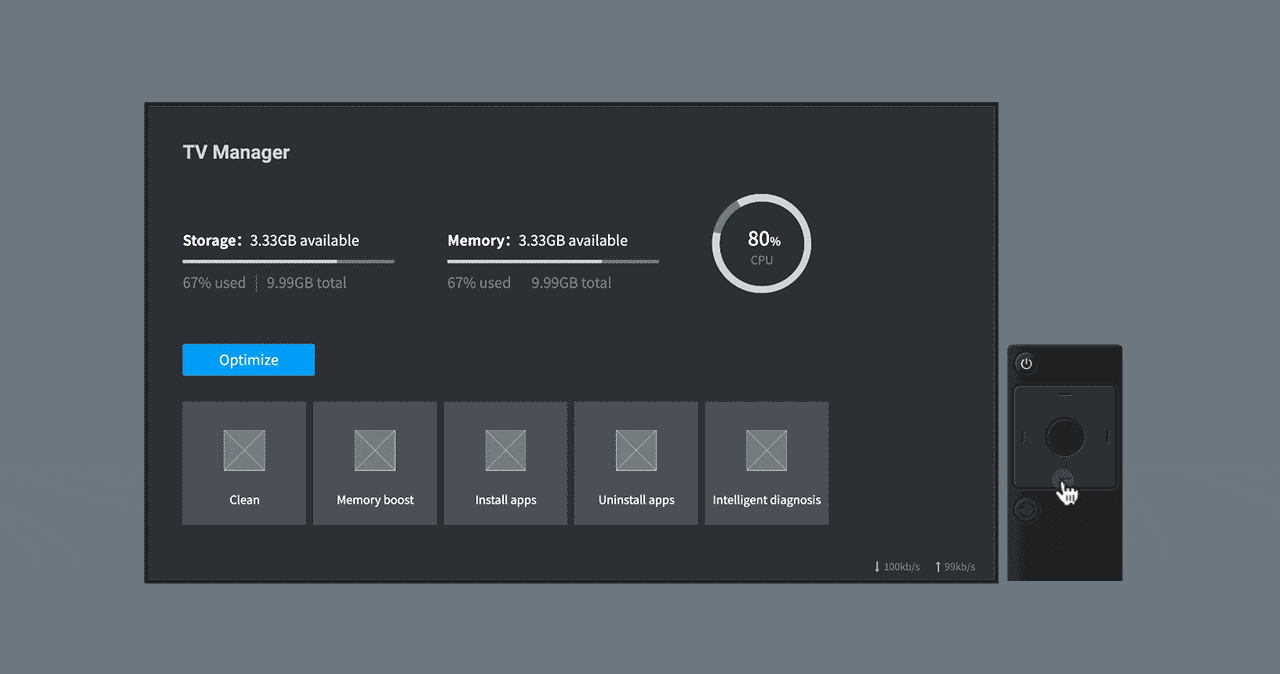This screenshot has height=674, width=1280.
Task: Click the 'Storage: 3.33GB available' text
Action: click(271, 240)
